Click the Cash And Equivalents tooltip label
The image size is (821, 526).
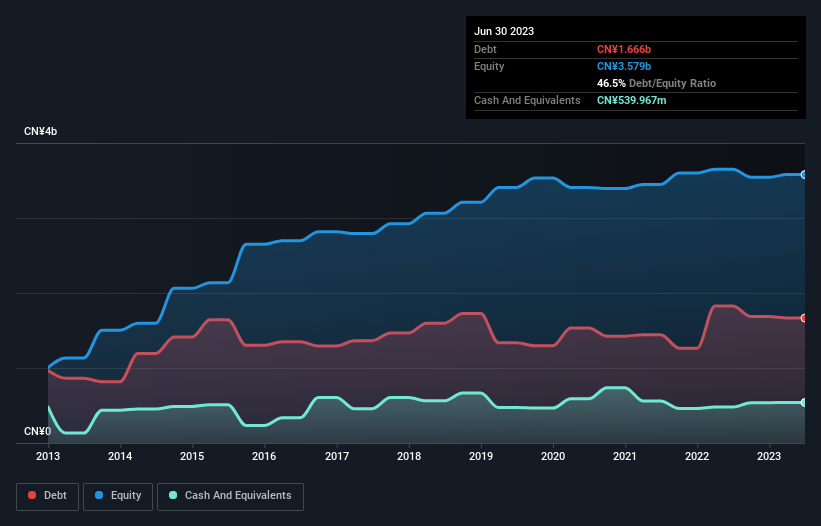point(527,100)
